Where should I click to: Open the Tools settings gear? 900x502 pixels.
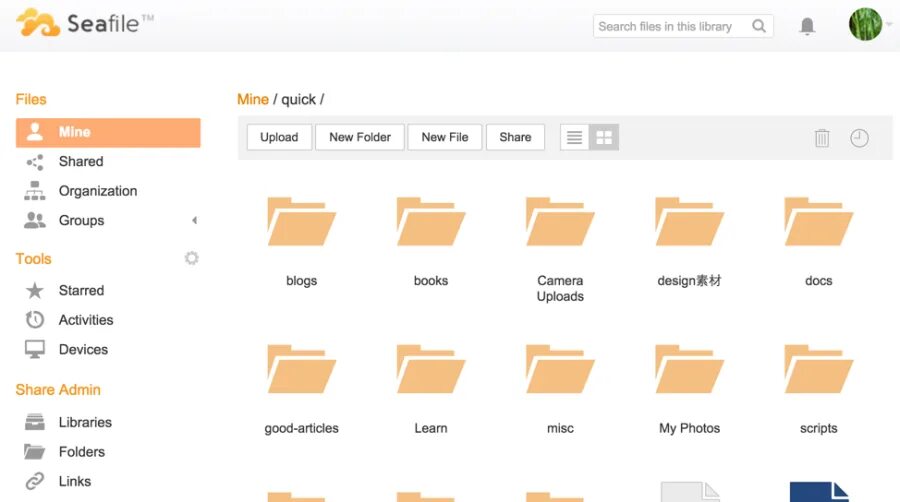pos(191,258)
